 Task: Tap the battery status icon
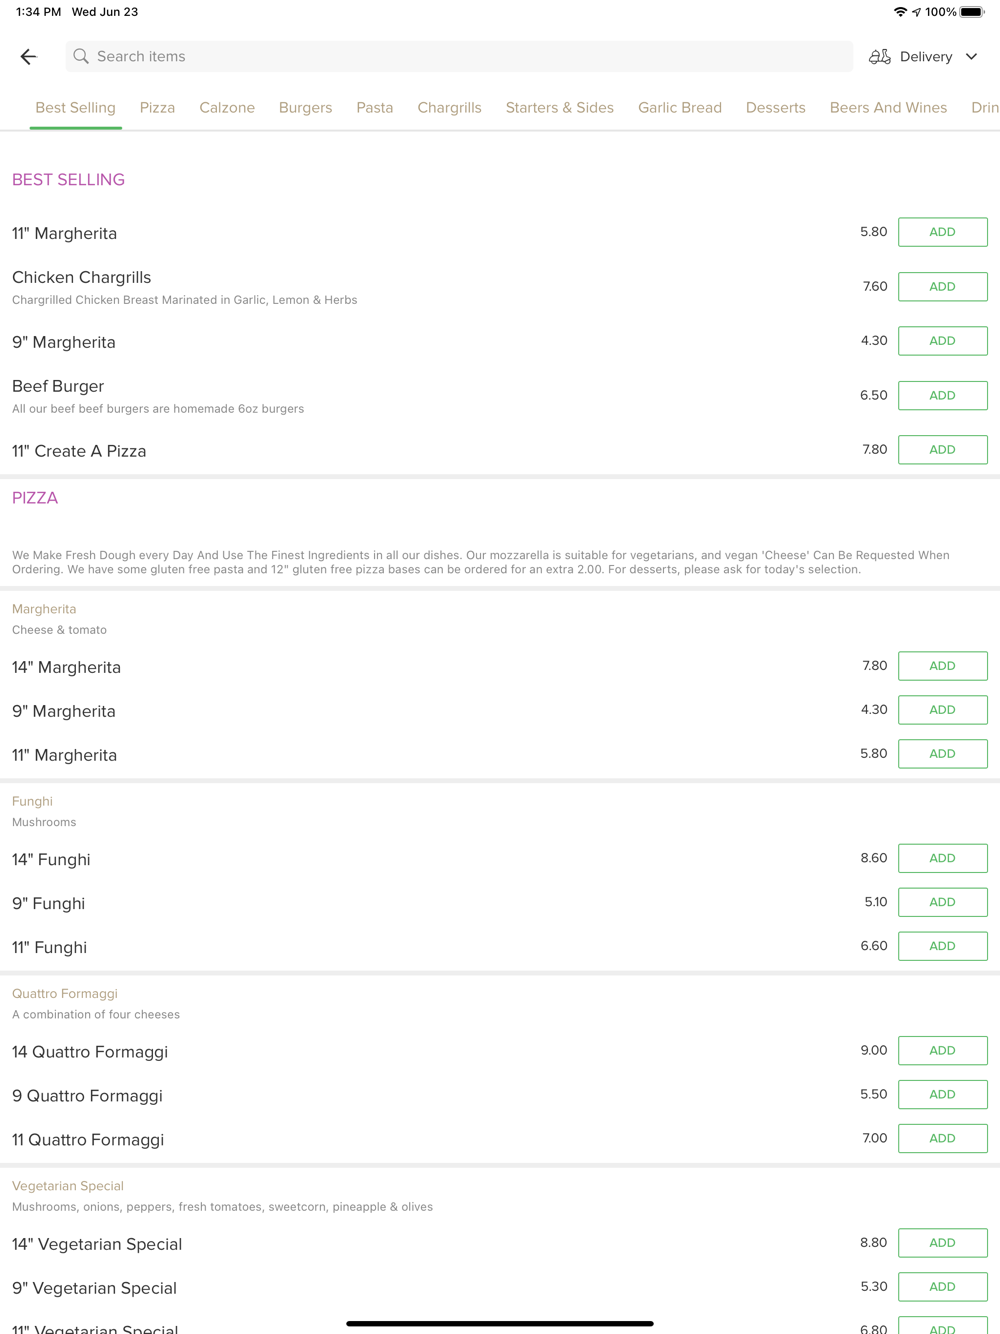tap(972, 12)
